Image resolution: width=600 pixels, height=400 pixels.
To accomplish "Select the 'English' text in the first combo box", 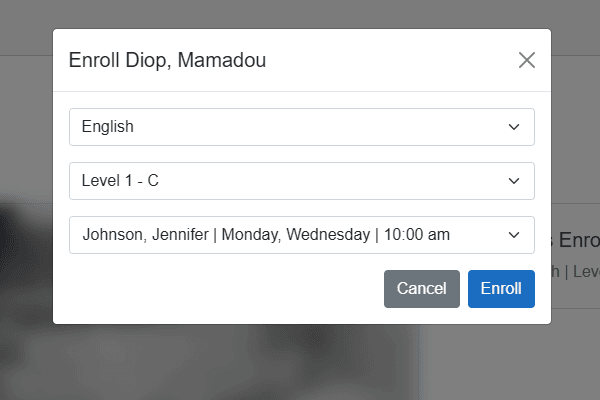I will [x=108, y=127].
